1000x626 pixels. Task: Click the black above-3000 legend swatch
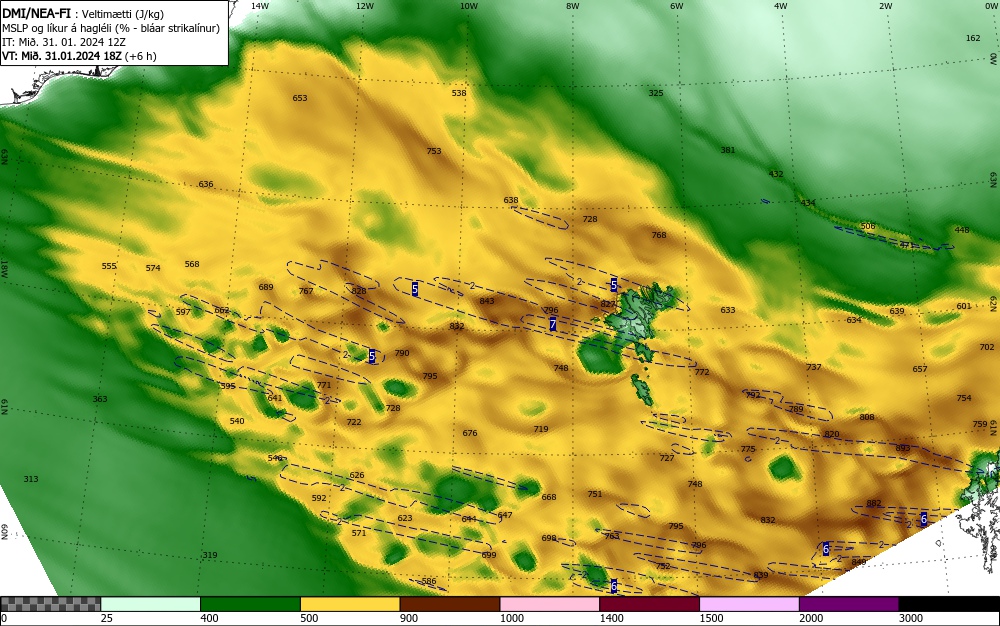pos(949,604)
